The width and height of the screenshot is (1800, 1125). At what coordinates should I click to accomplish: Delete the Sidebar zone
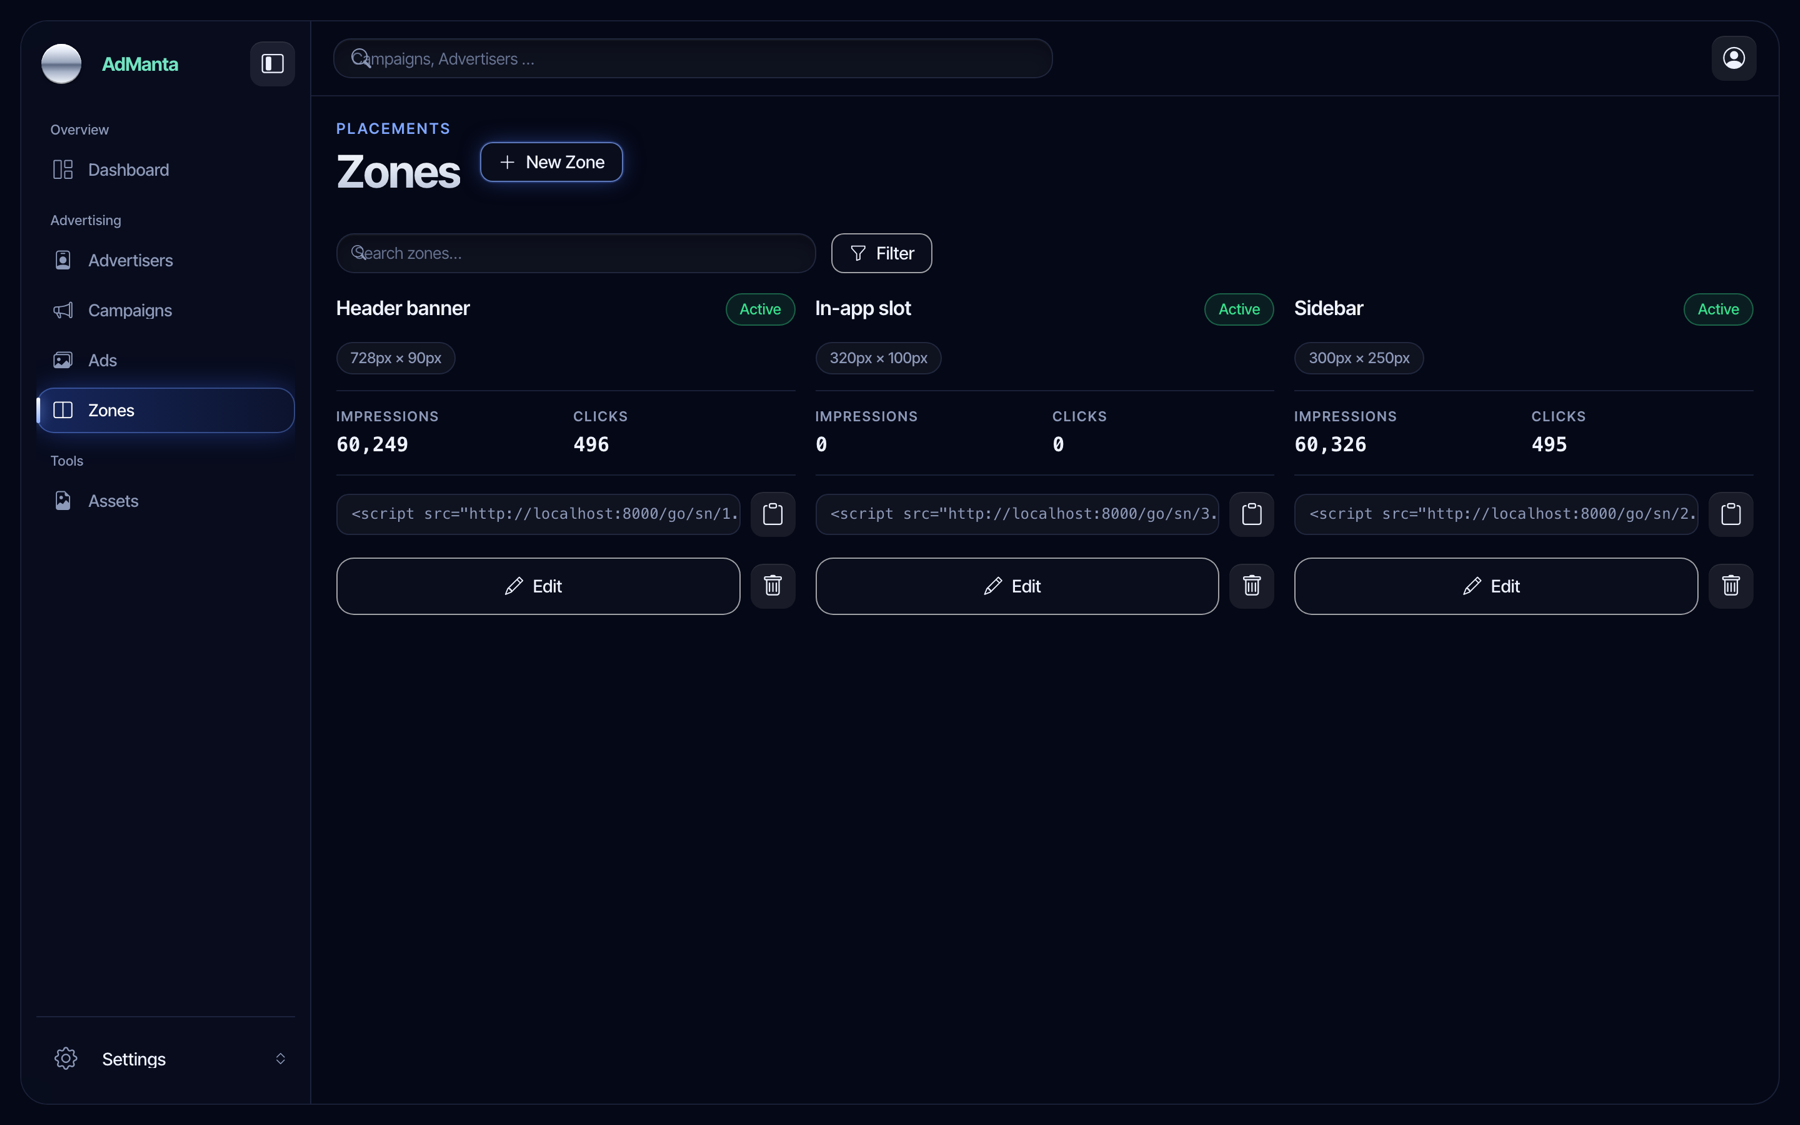click(x=1731, y=586)
